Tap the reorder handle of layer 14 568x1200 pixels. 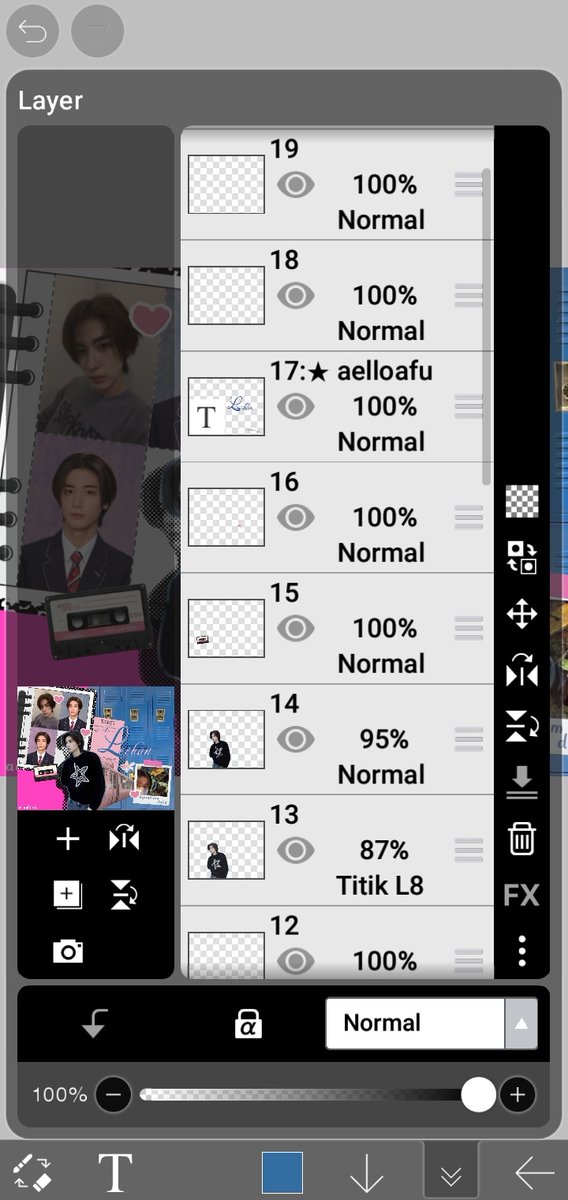[x=468, y=739]
